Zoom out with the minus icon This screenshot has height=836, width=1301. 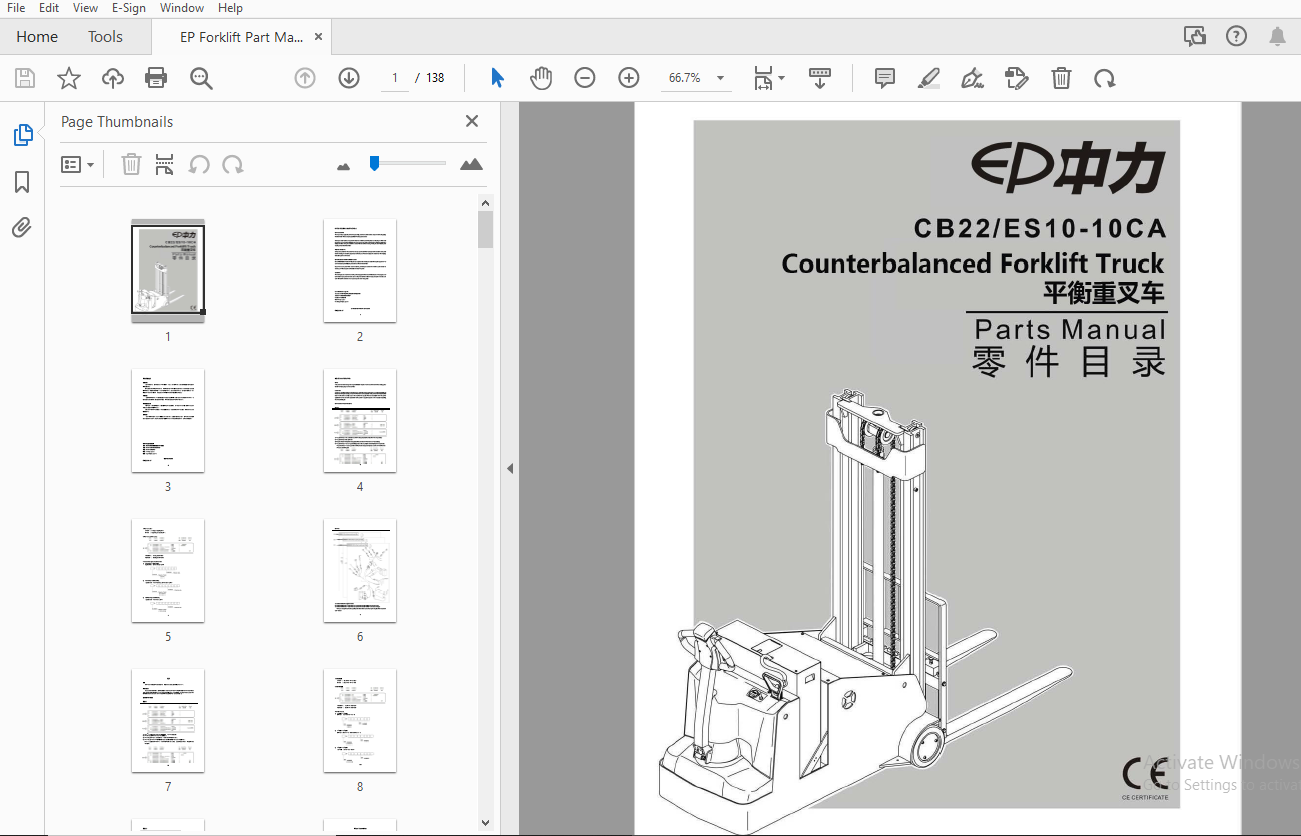click(585, 78)
